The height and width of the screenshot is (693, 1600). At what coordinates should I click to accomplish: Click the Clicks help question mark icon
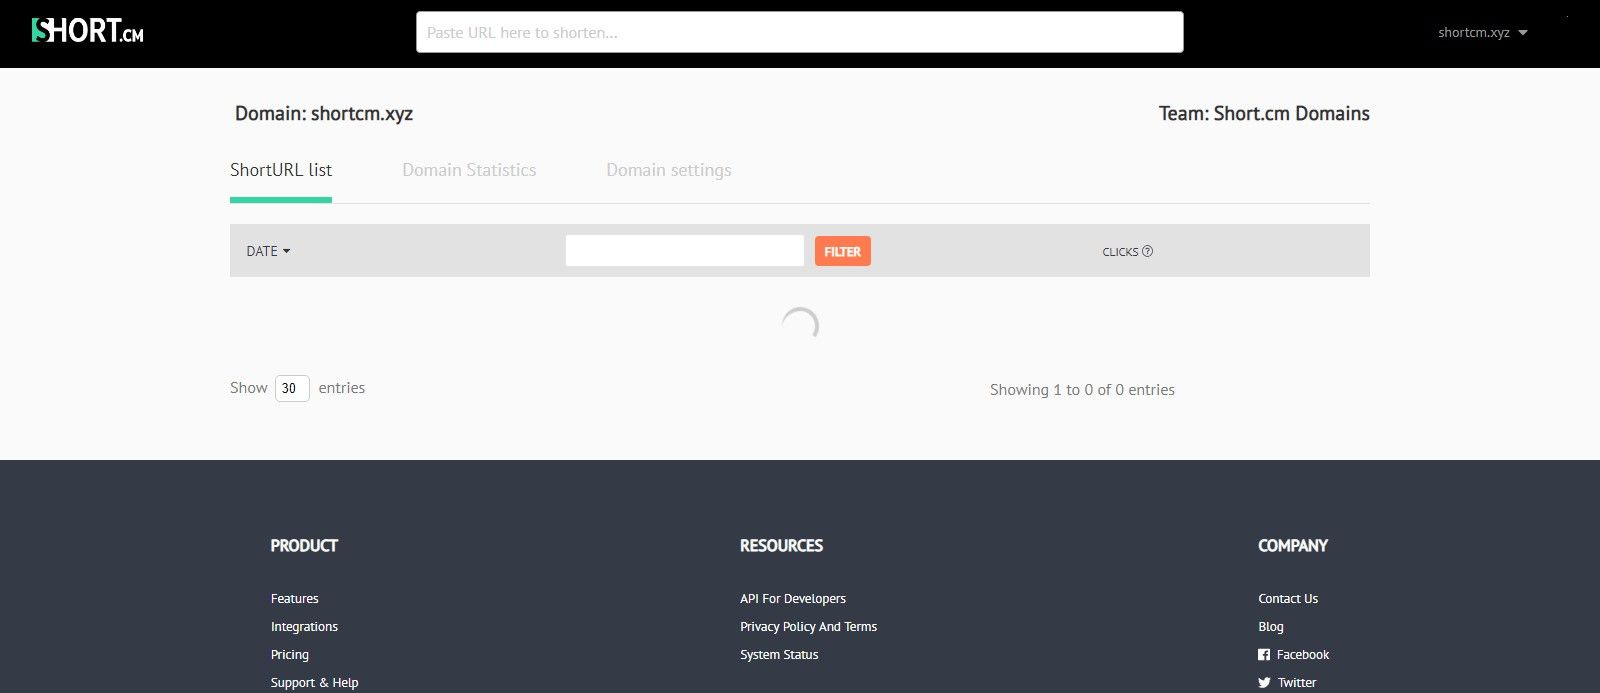coord(1147,251)
